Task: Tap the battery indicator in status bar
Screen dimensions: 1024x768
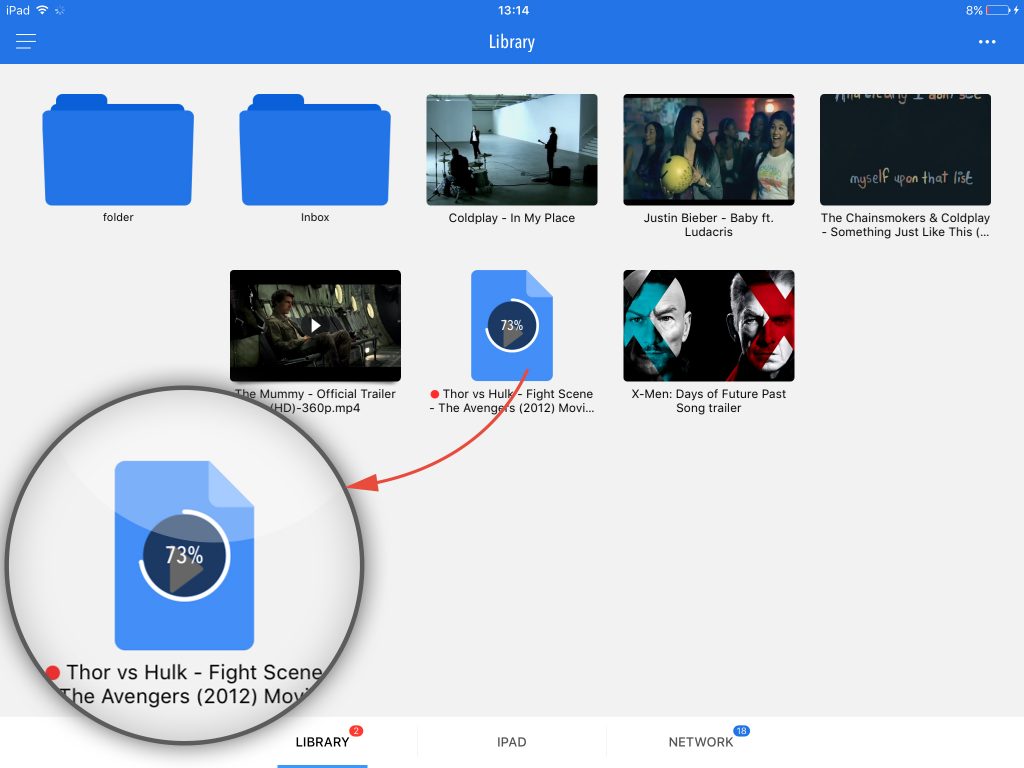Action: pyautogui.click(x=997, y=10)
